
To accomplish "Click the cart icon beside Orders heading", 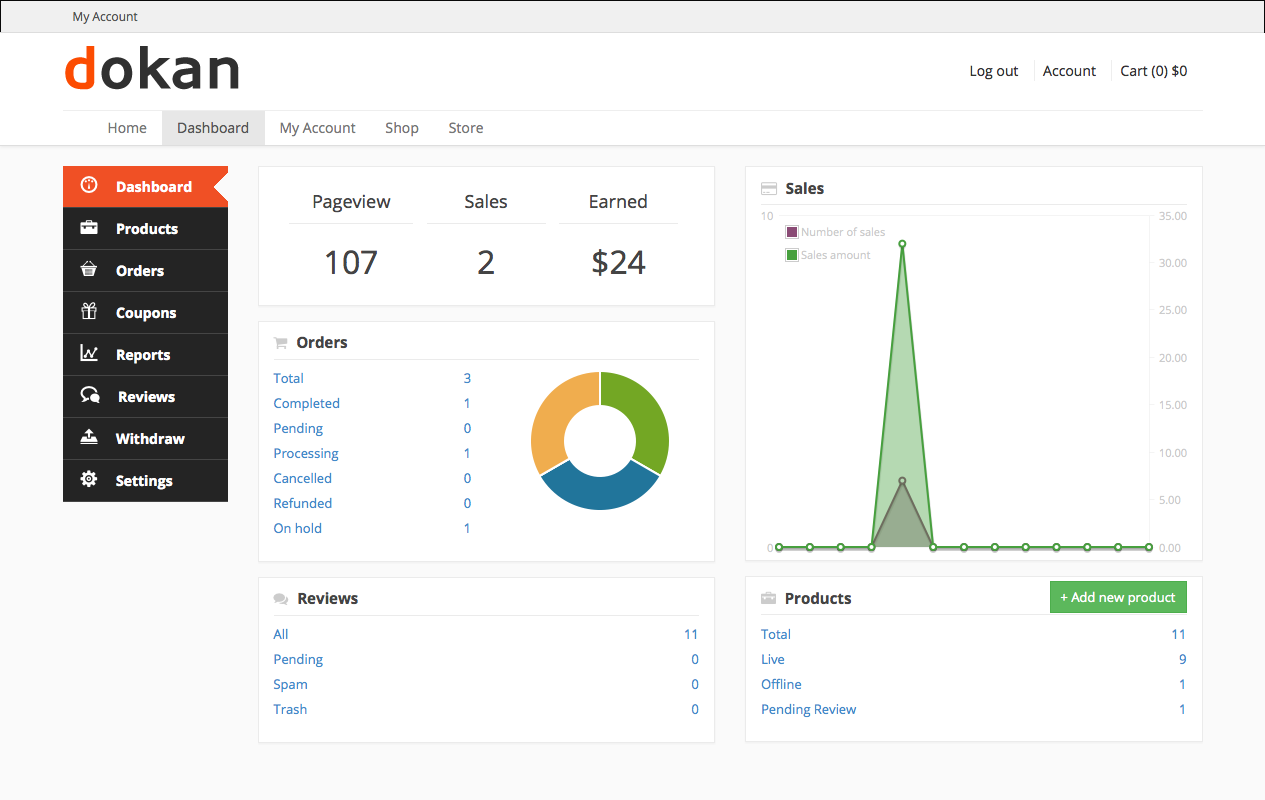I will click(280, 343).
